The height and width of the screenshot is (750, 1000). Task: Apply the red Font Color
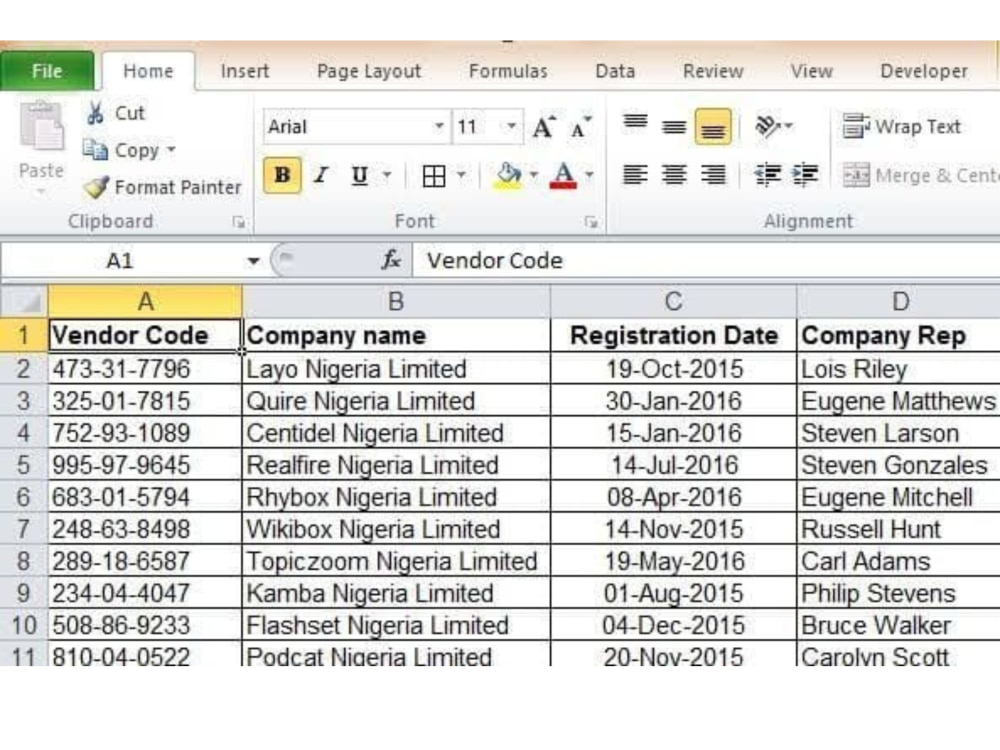click(563, 175)
